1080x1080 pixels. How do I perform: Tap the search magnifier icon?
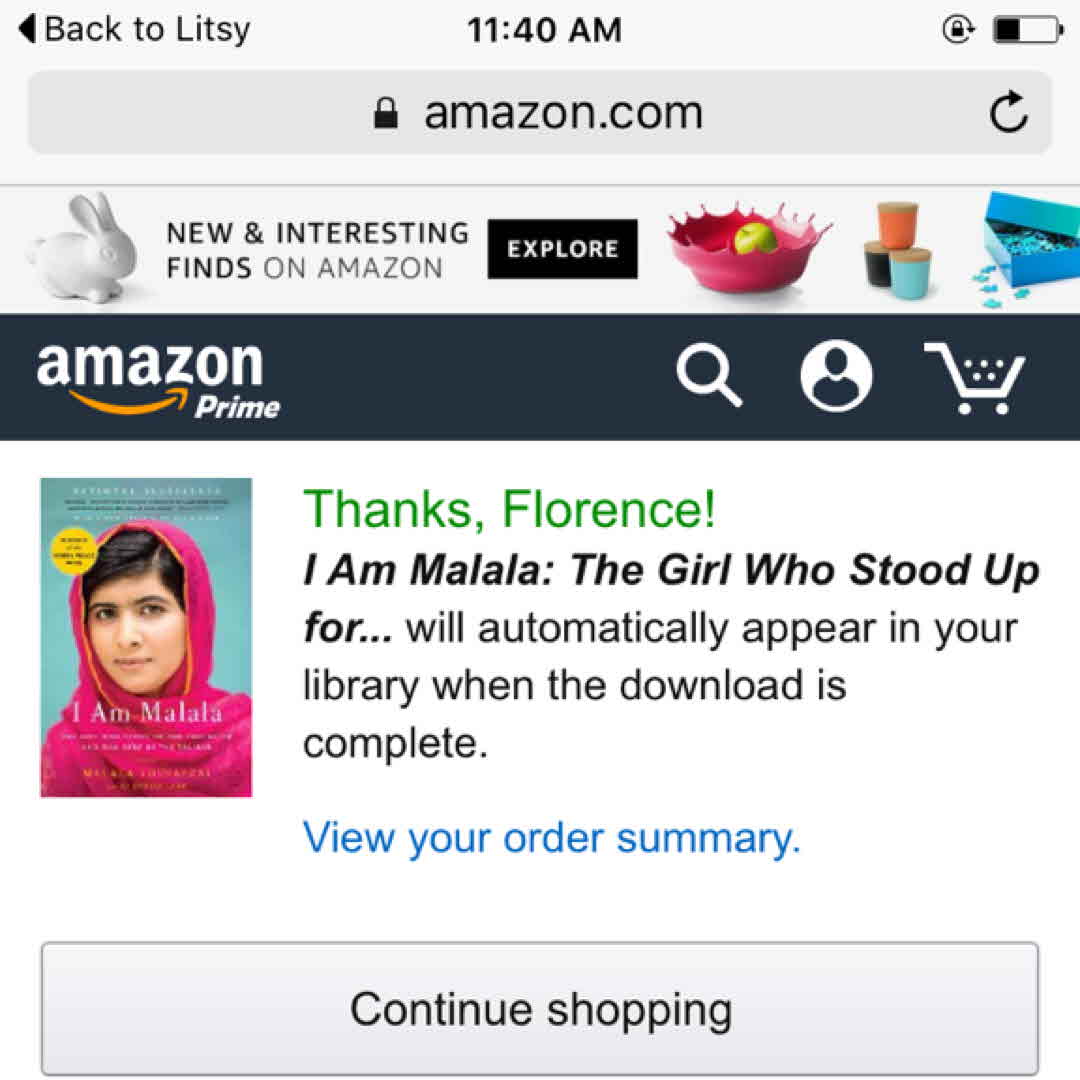[x=709, y=376]
